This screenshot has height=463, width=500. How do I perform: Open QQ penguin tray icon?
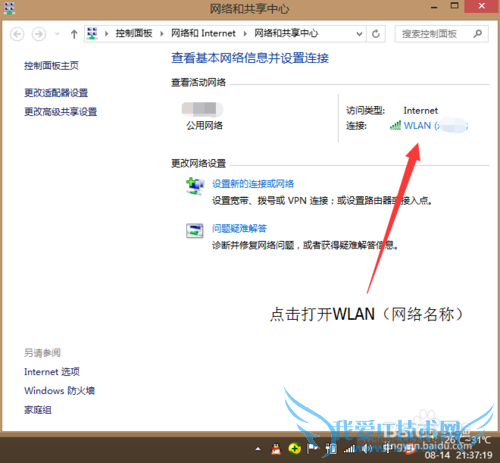[276, 449]
